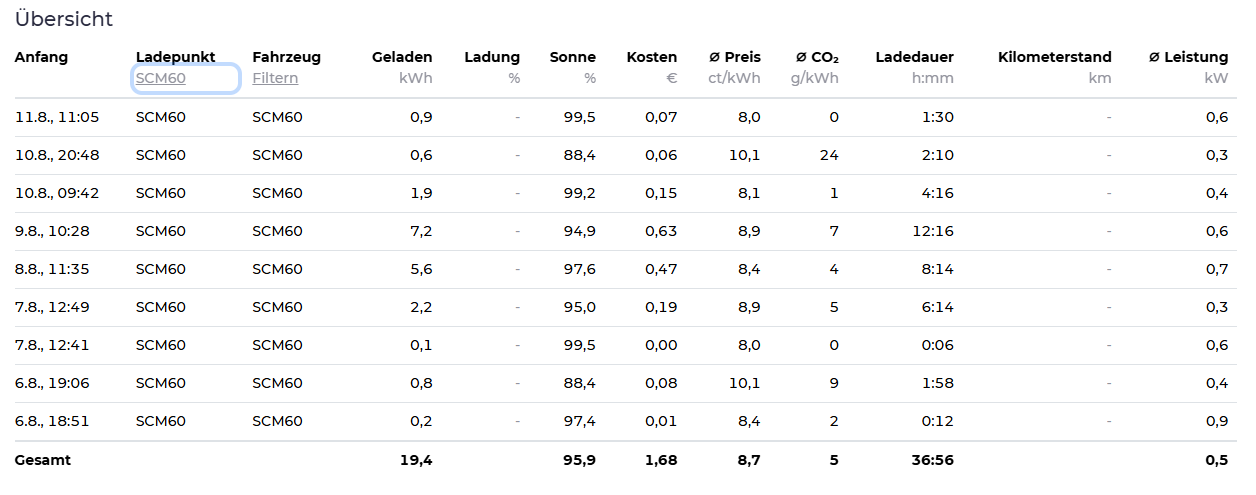Open the session started 10.8., 20:48
This screenshot has height=495, width=1256.
pyautogui.click(x=625, y=155)
